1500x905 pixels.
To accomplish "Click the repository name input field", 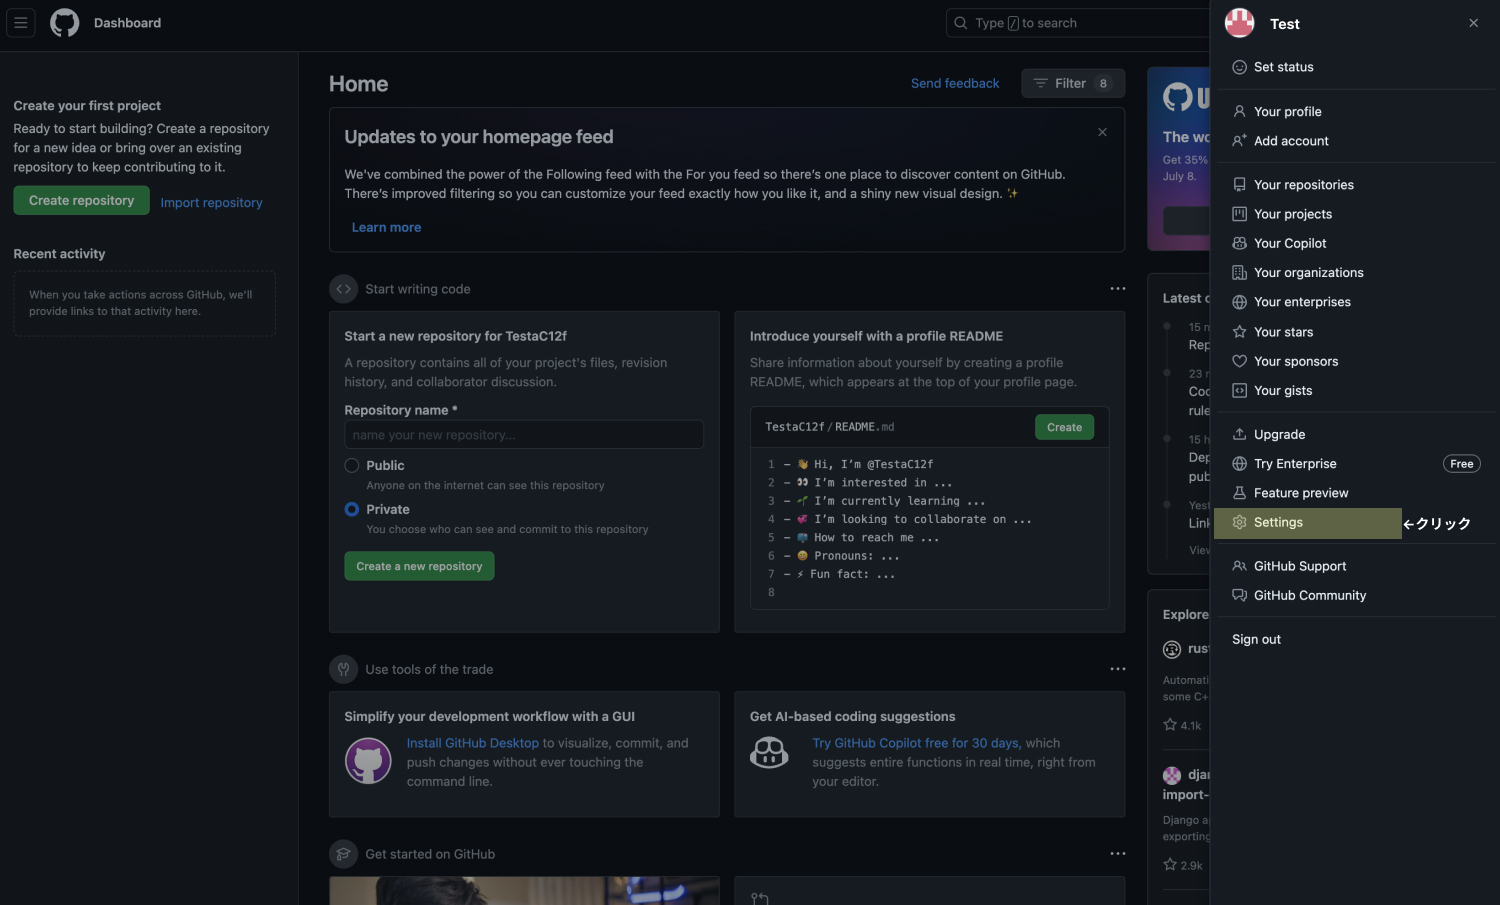I will point(523,434).
